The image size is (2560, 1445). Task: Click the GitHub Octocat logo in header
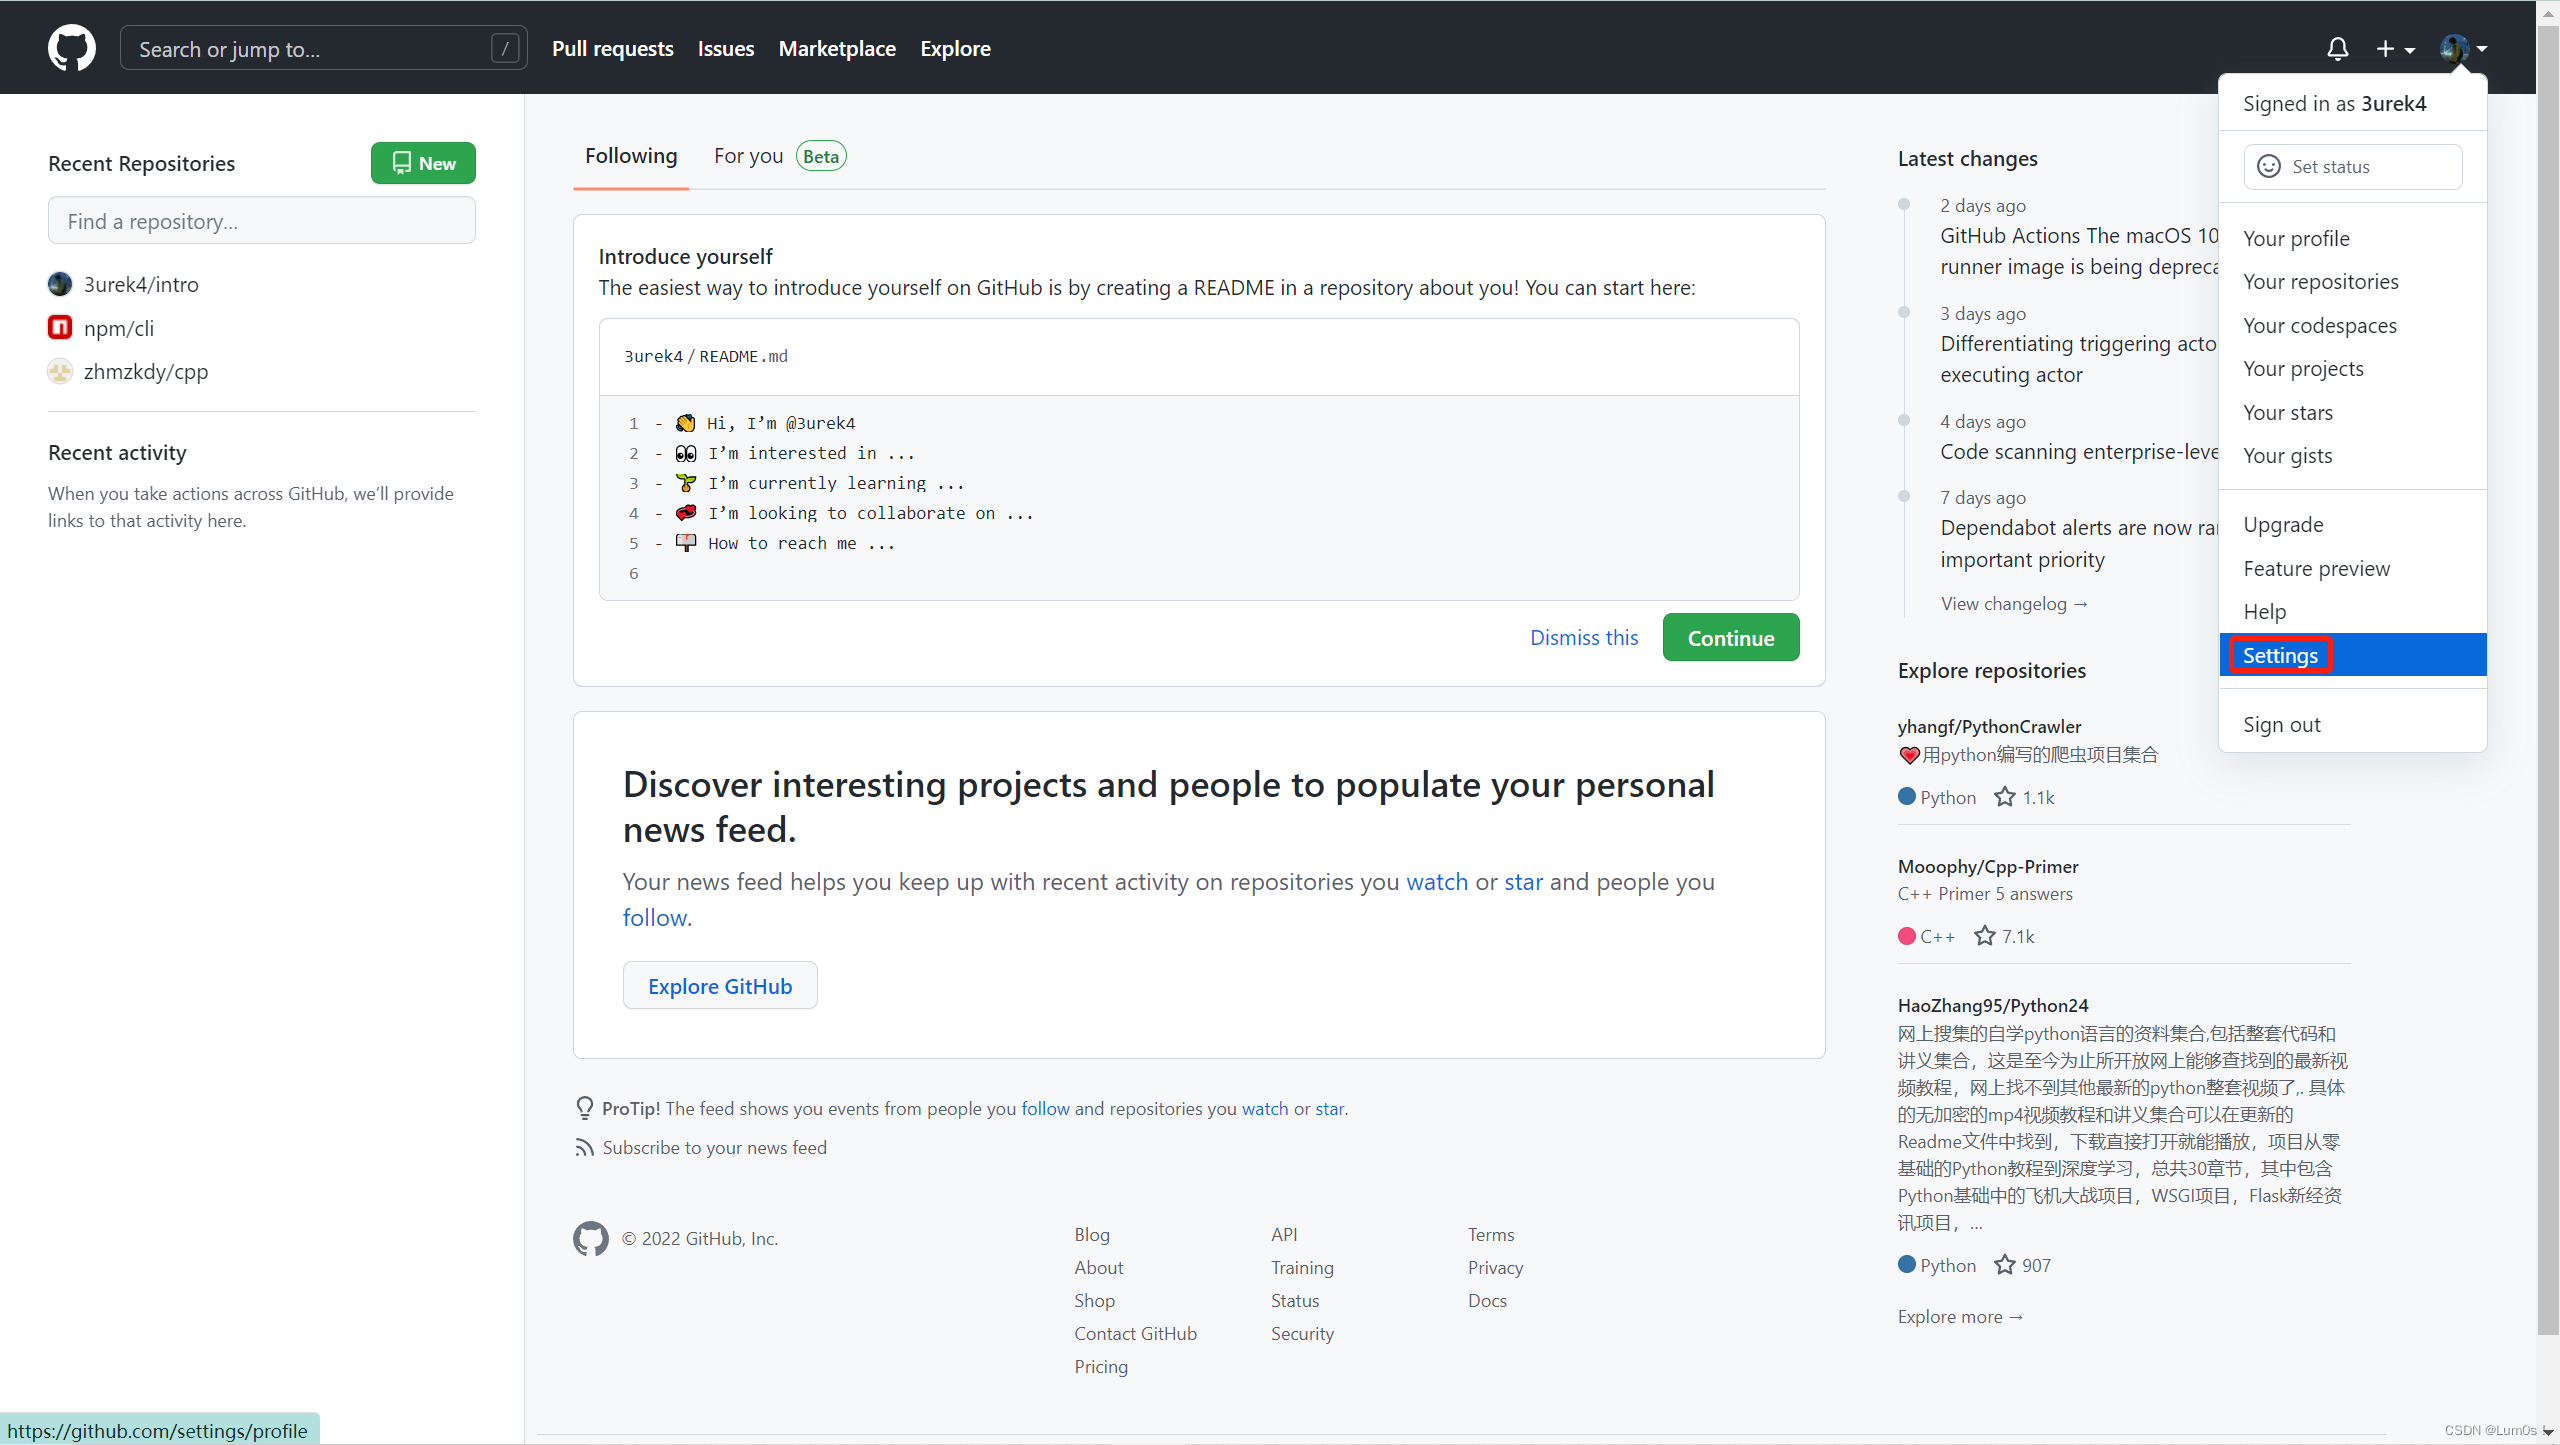pos(72,48)
